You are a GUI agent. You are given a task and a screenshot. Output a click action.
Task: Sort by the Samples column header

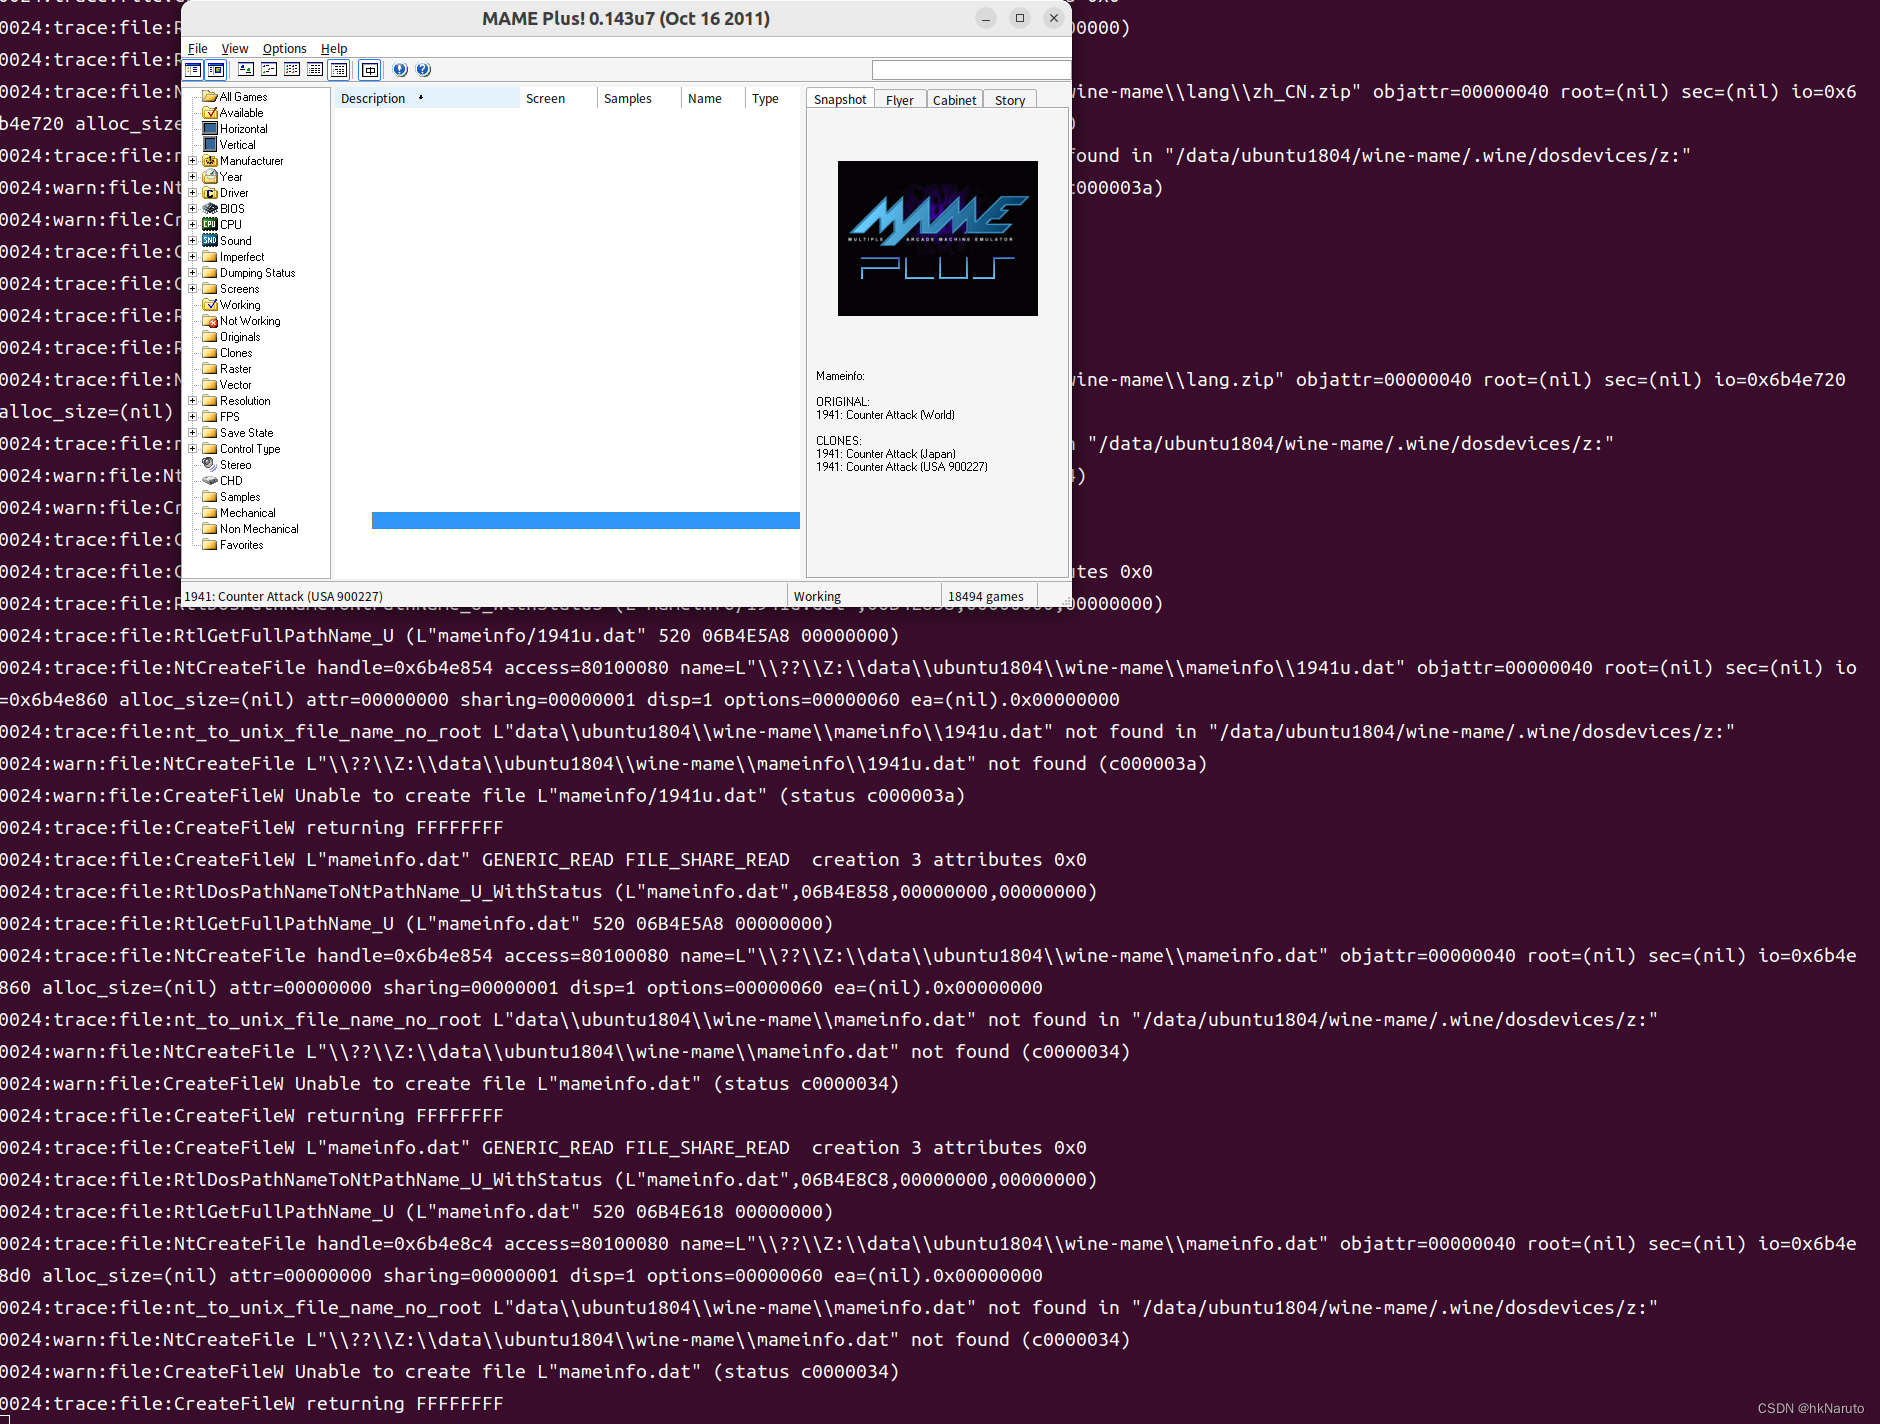coord(640,98)
